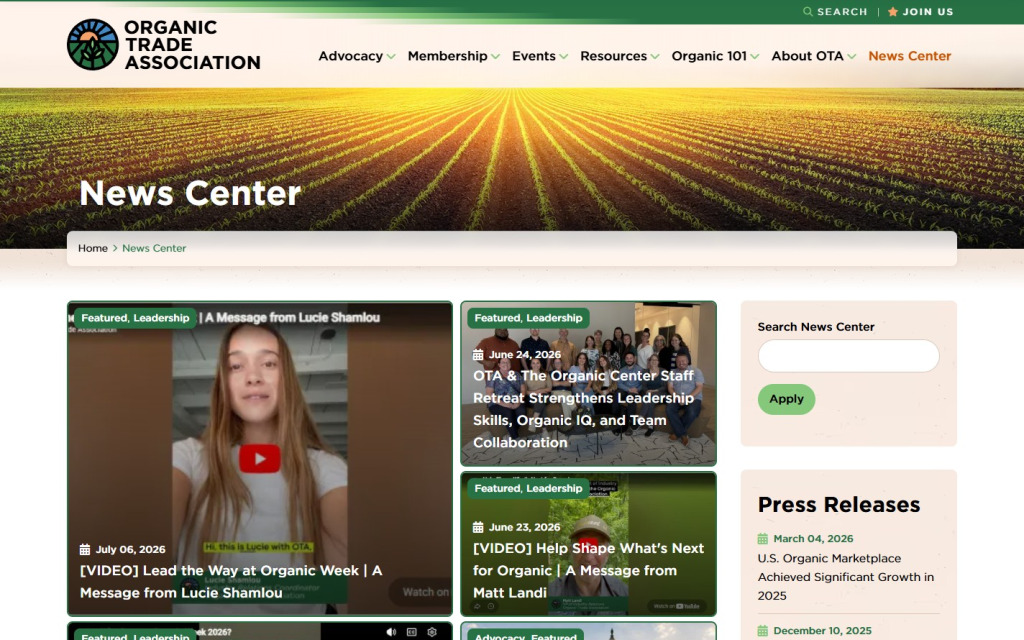The width and height of the screenshot is (1024, 640).
Task: Click the SEARCH link in top bar
Action: click(842, 12)
